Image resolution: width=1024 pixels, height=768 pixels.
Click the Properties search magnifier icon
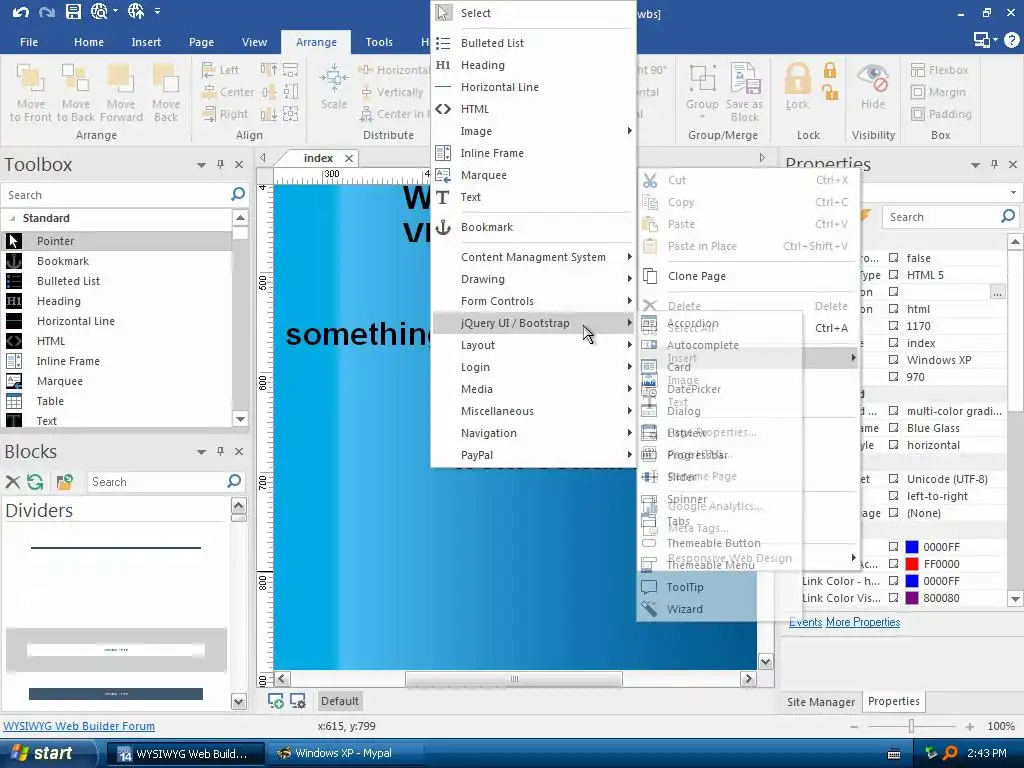click(1008, 216)
